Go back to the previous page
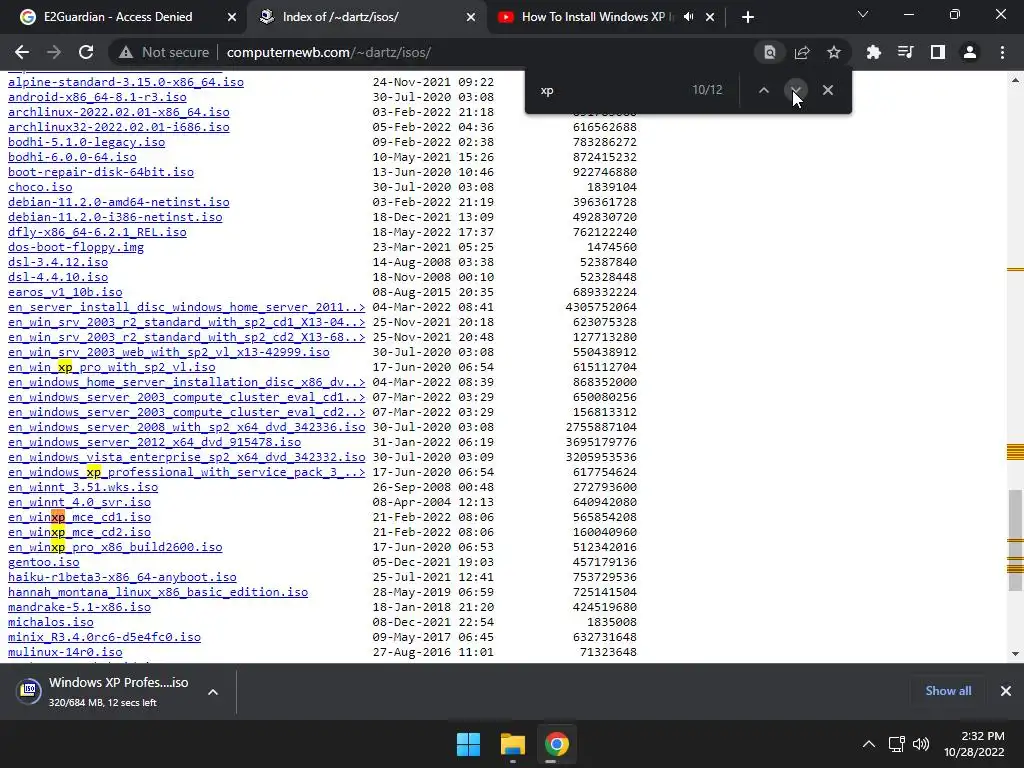 pyautogui.click(x=22, y=52)
